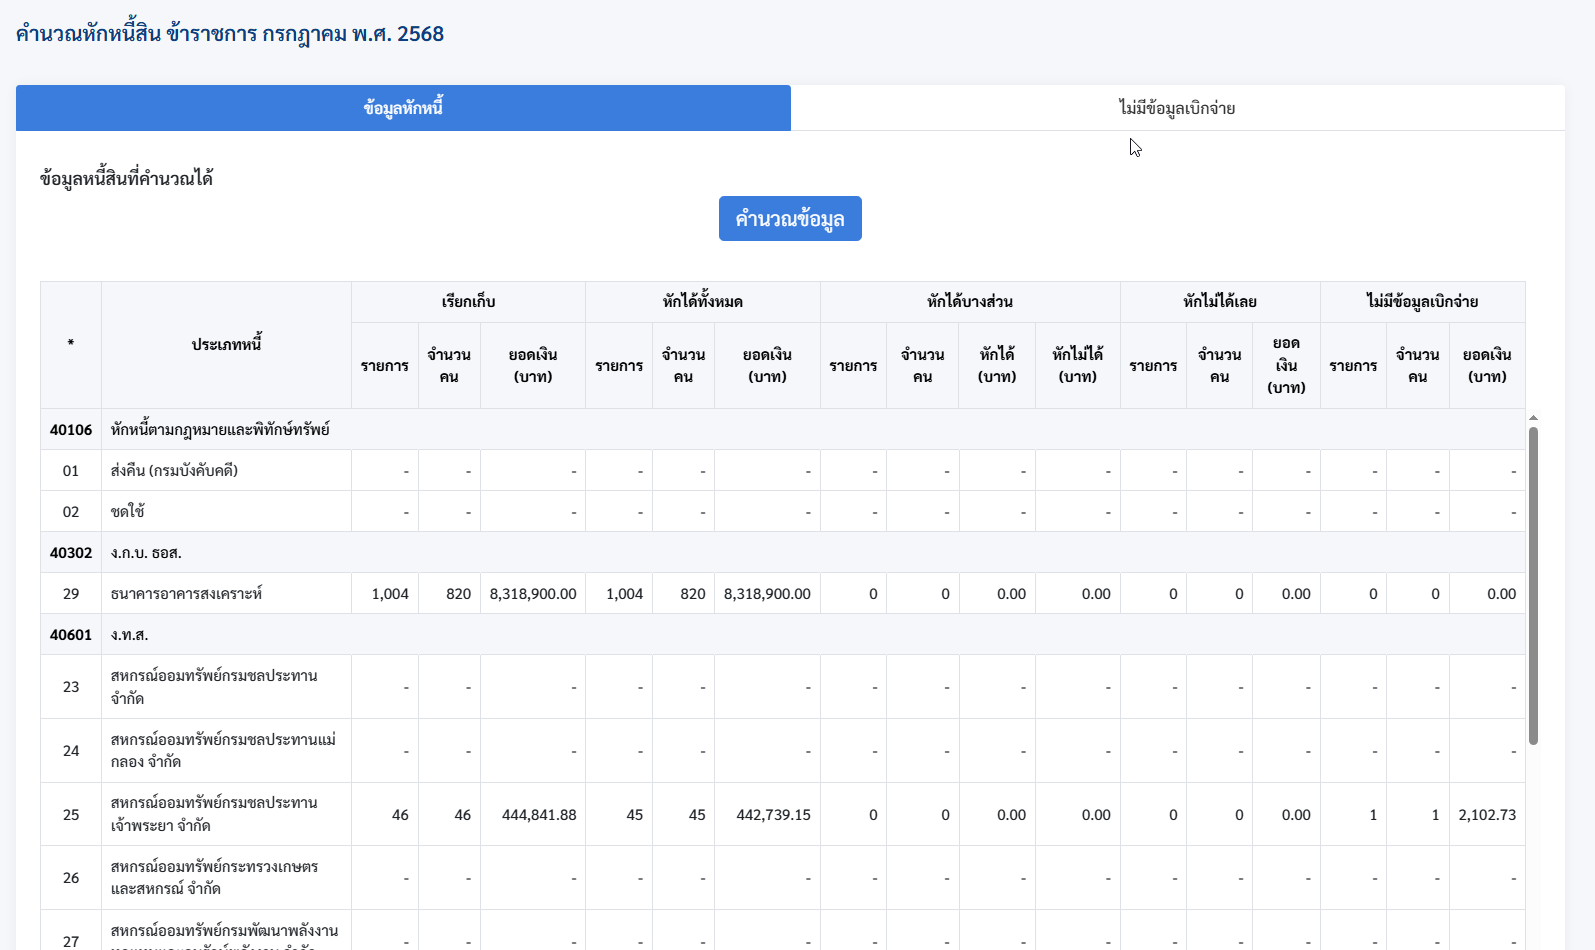Click the หักไม่ได้เลย column group header
1595x950 pixels.
point(1220,302)
